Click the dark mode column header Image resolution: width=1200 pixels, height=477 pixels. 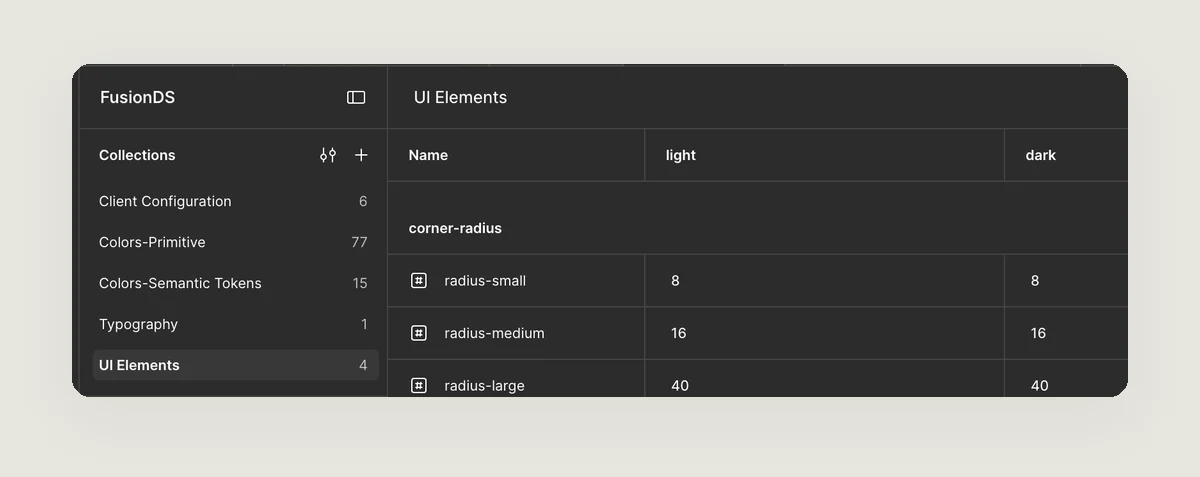(x=1041, y=155)
